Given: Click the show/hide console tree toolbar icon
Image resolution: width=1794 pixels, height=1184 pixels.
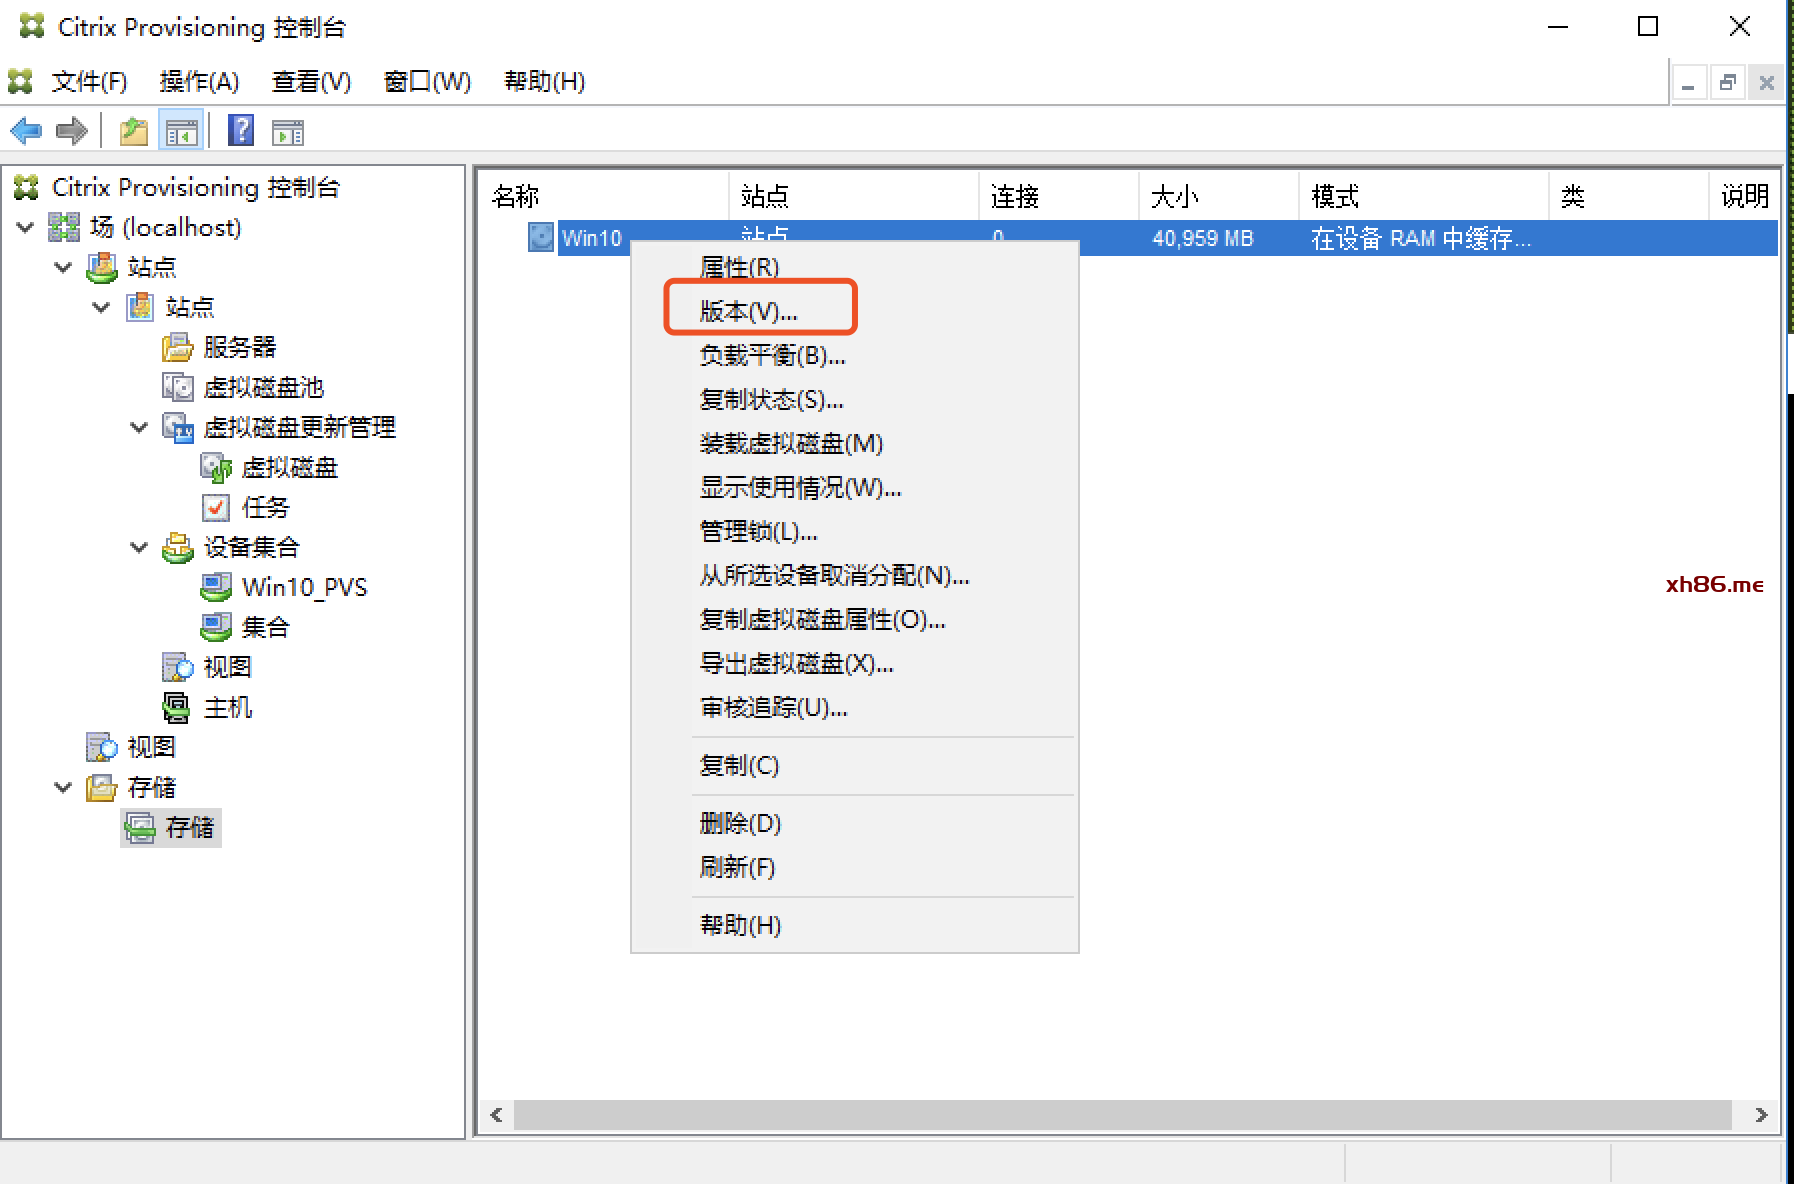Looking at the screenshot, I should pos(181,131).
